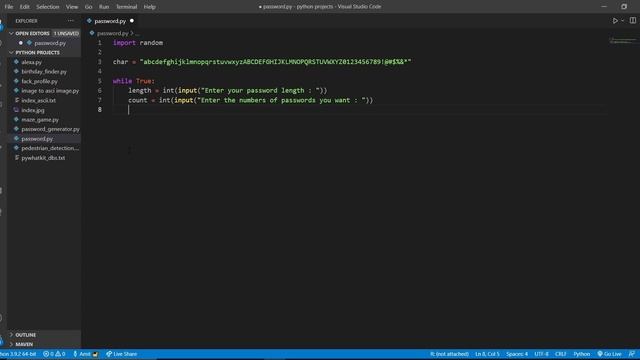Run the Python file with the play icon
The height and width of the screenshot is (360, 640).
(x=615, y=20)
